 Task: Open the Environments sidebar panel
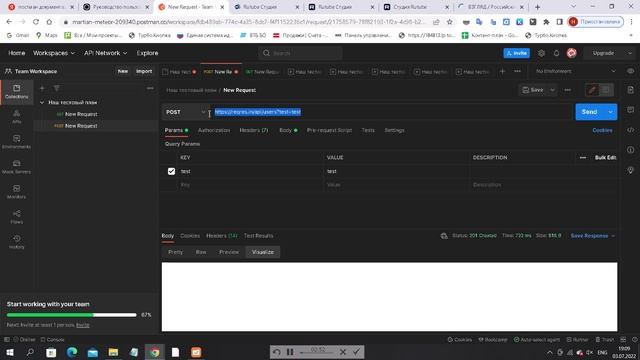17,142
